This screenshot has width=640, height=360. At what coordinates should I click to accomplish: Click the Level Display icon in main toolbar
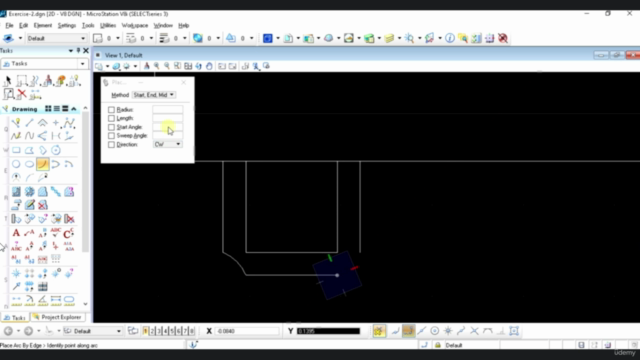(x=389, y=38)
